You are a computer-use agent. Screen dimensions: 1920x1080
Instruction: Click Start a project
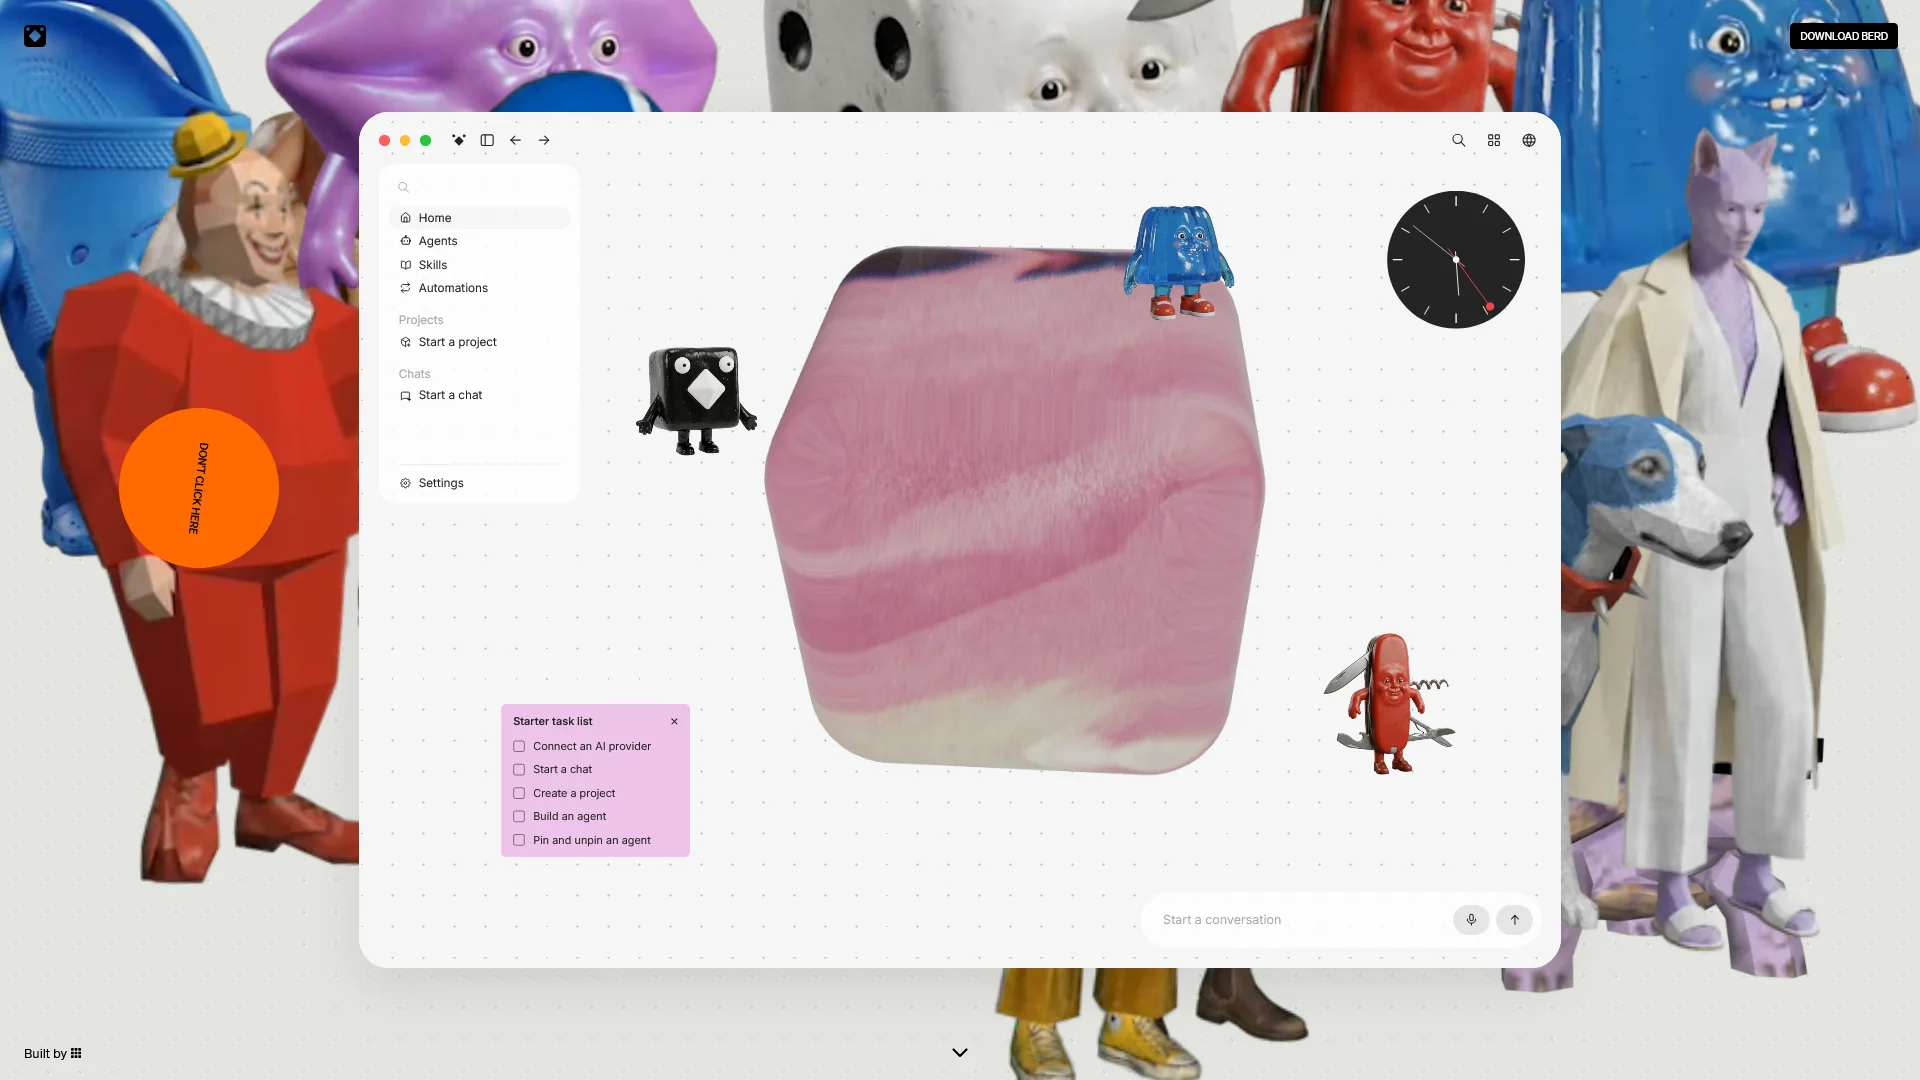[480, 342]
